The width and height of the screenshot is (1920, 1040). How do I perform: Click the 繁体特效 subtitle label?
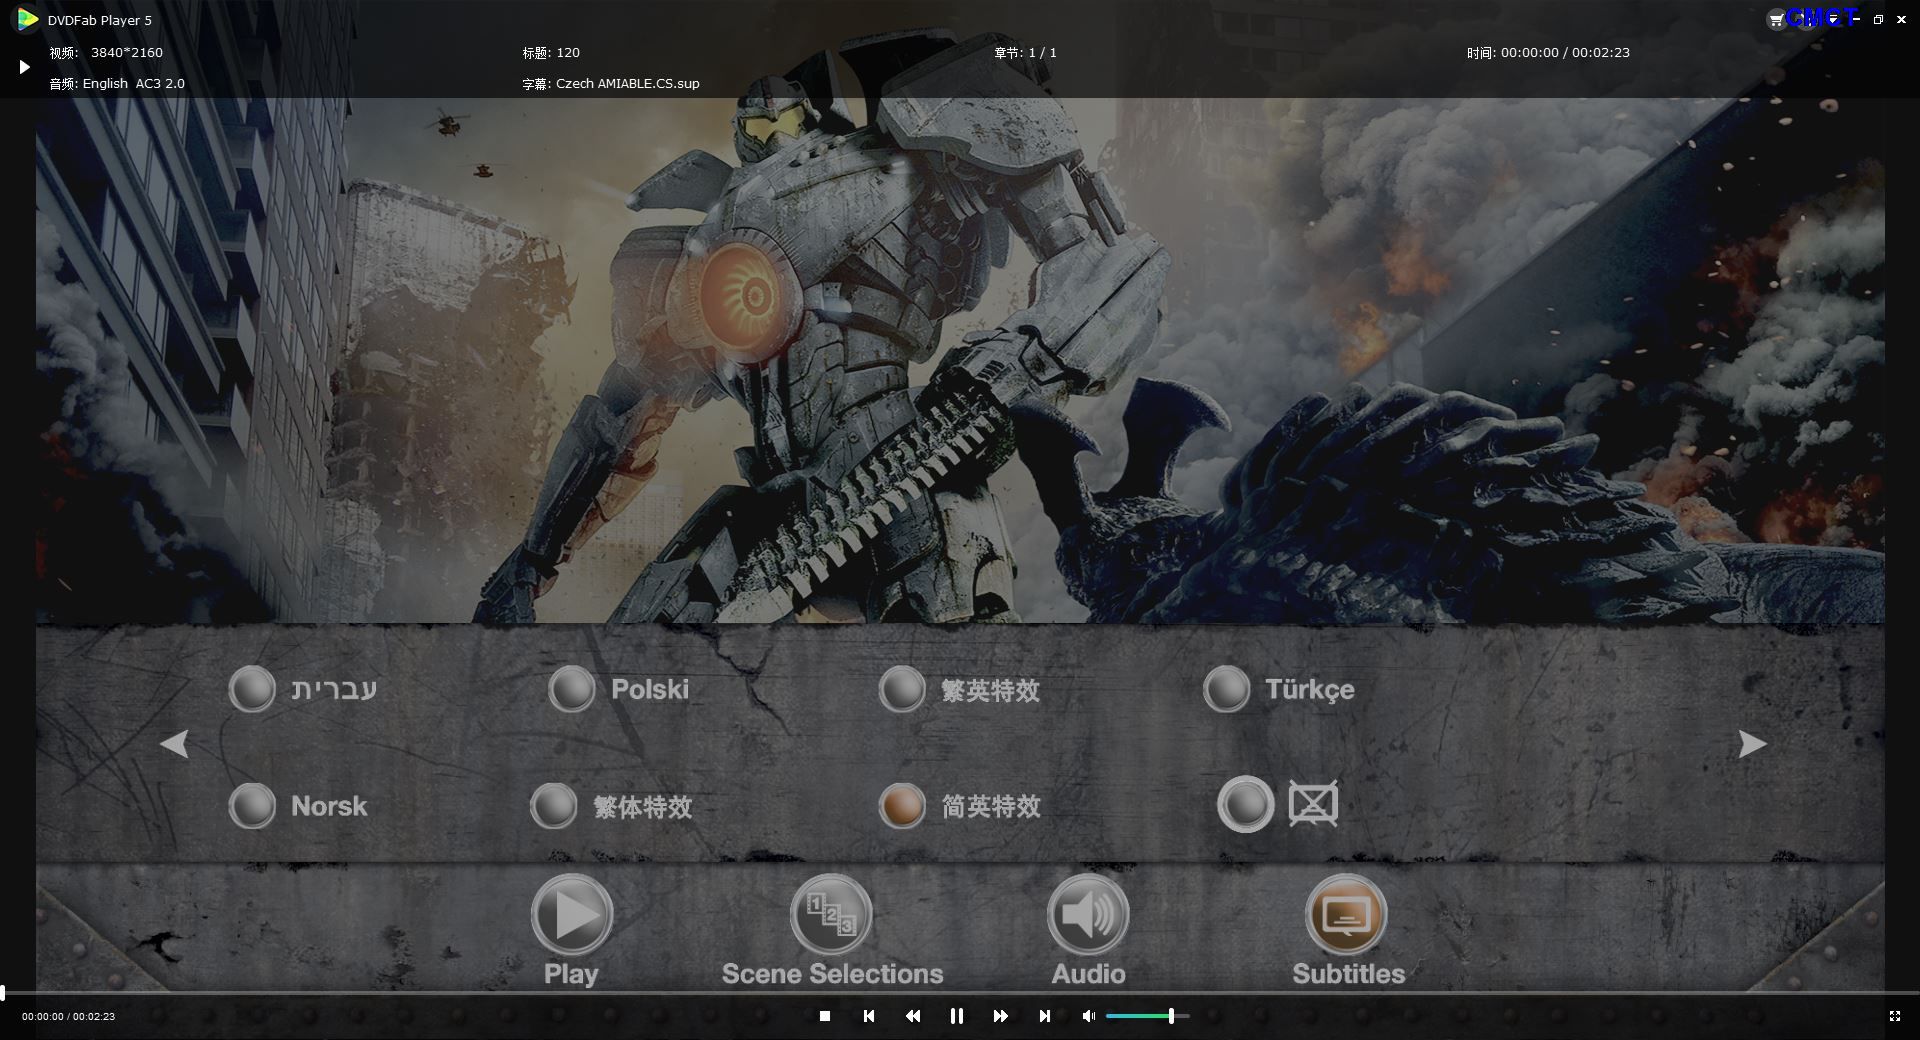point(643,807)
